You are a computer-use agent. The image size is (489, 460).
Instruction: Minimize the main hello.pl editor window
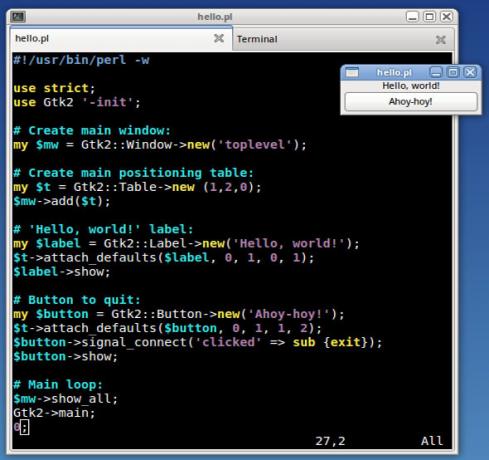coord(412,16)
